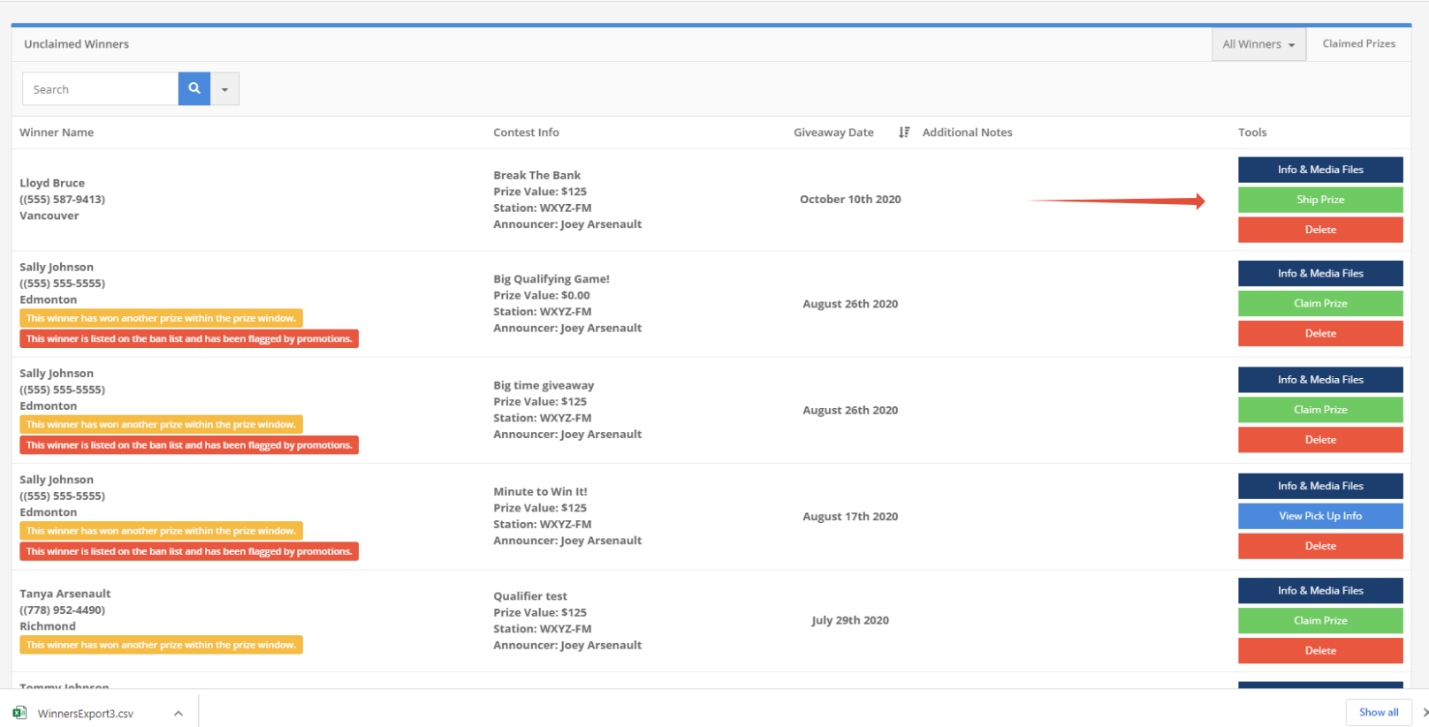Expand the All Winners dropdown
Viewport: 1429px width, 727px height.
[1258, 44]
